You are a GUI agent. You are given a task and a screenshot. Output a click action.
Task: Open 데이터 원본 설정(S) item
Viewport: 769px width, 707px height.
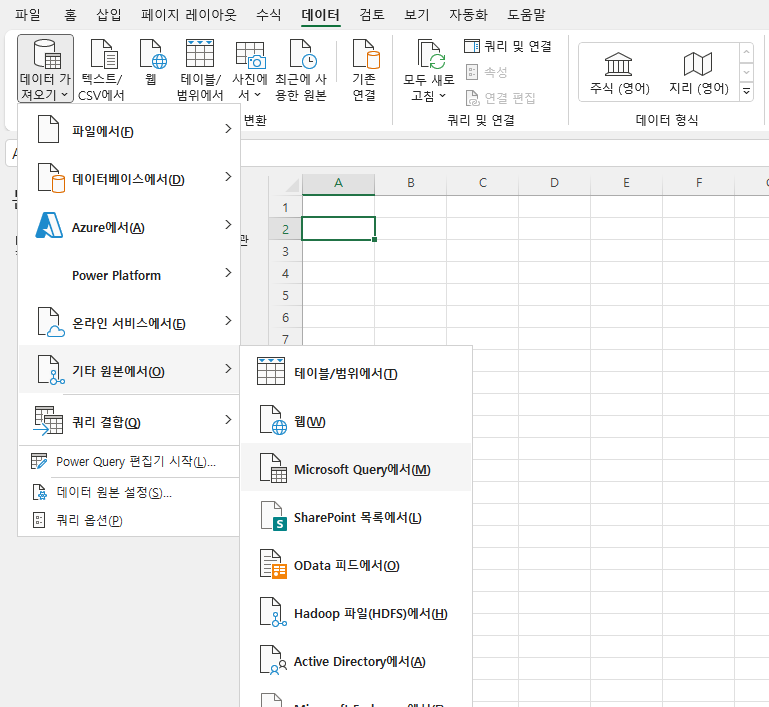(x=129, y=492)
